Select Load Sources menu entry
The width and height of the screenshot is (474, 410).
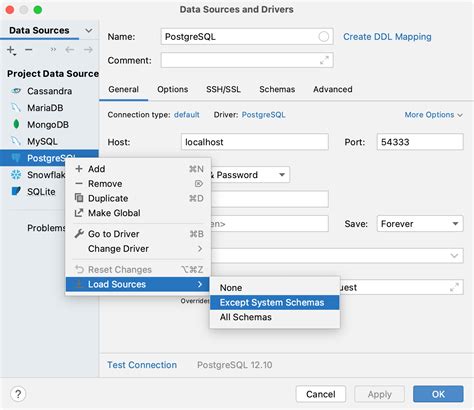[137, 284]
